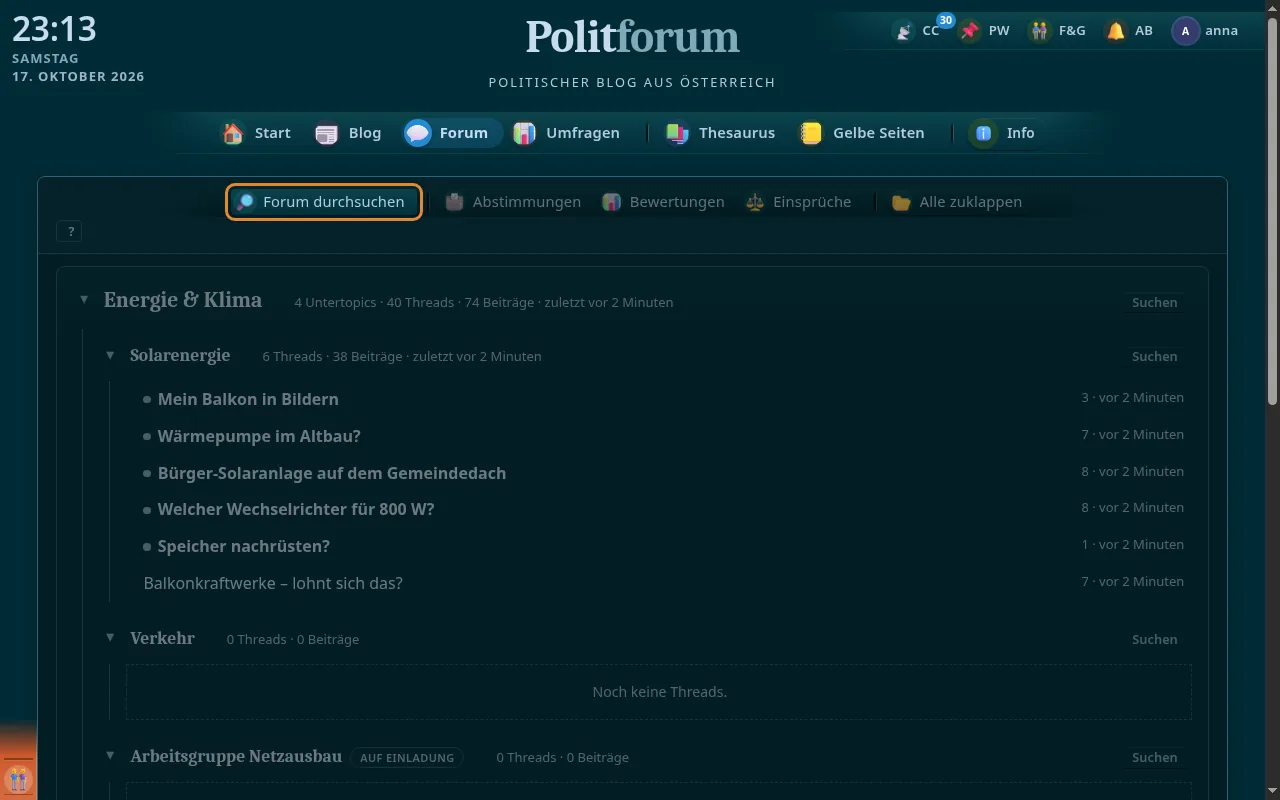Image resolution: width=1280 pixels, height=800 pixels.
Task: Click the Abstimmungen ballot box icon
Action: pyautogui.click(x=455, y=202)
